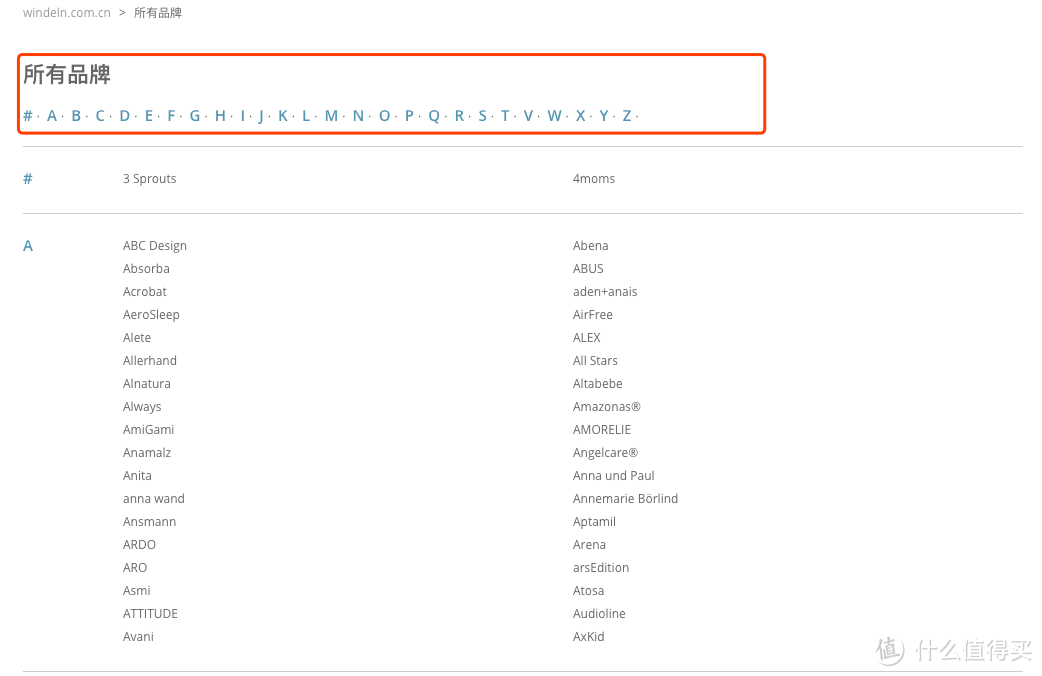View the AeroSleep brand

tap(151, 314)
